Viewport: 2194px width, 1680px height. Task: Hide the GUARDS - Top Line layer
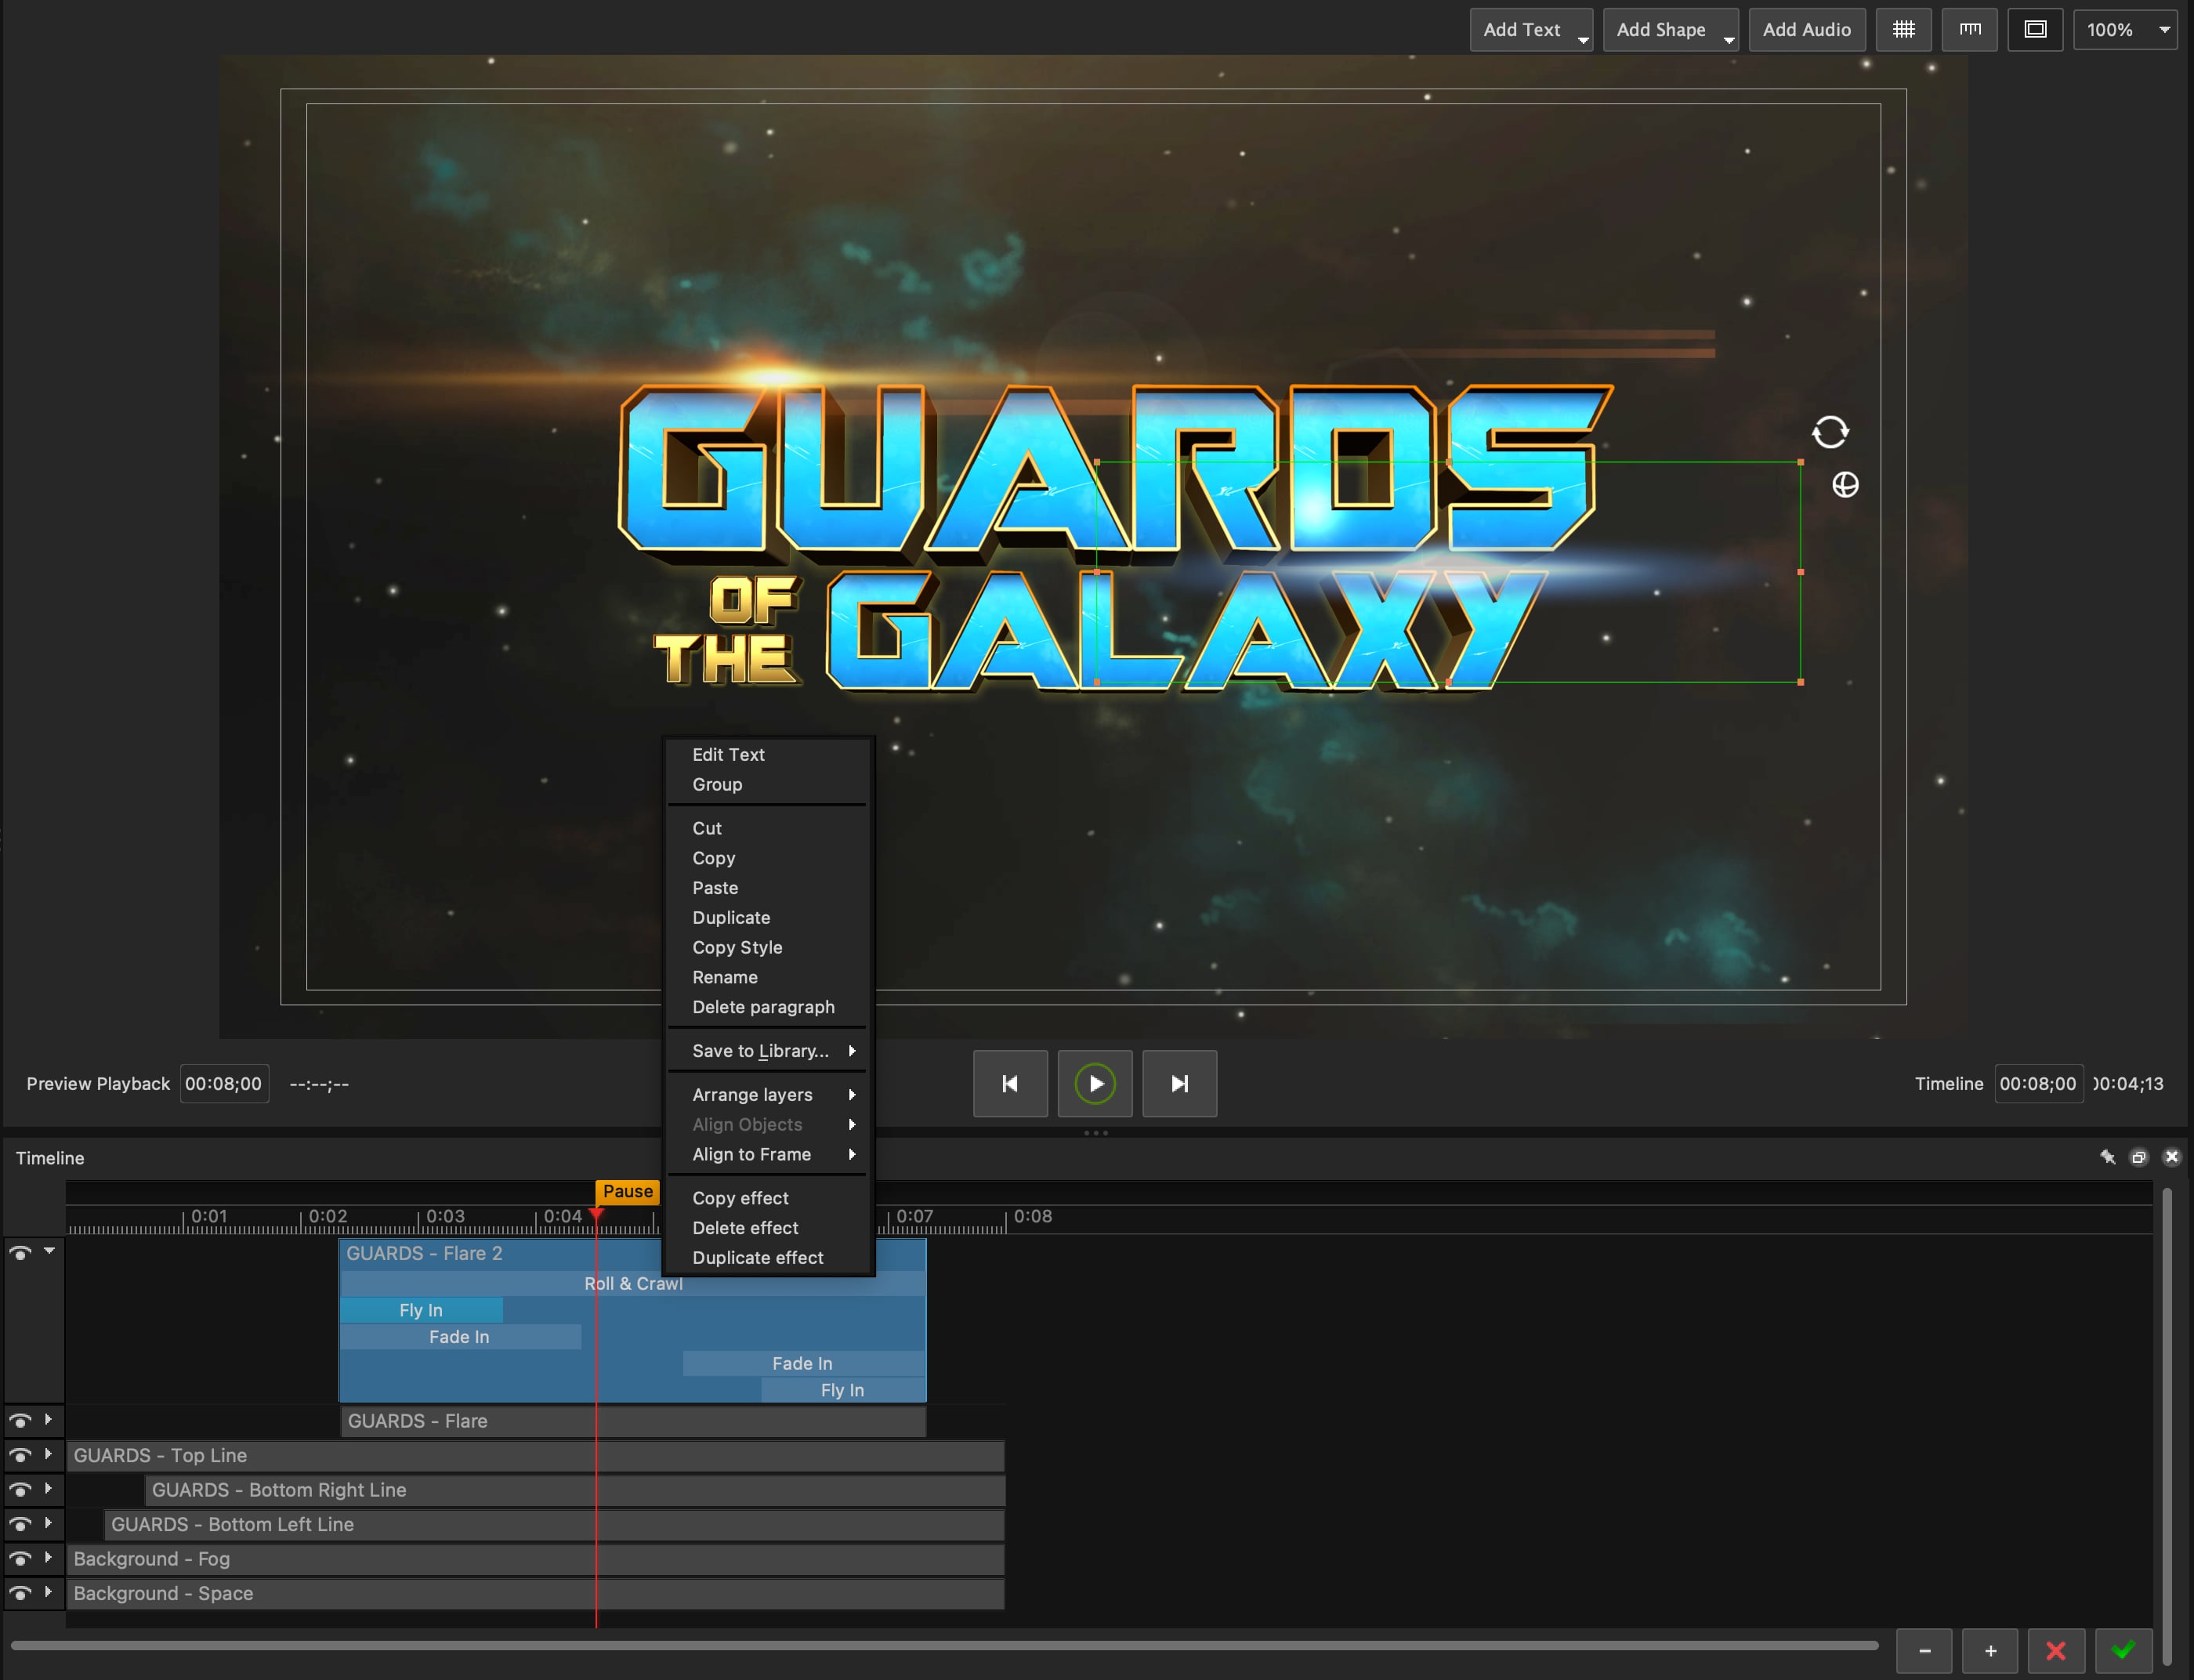(20, 1456)
